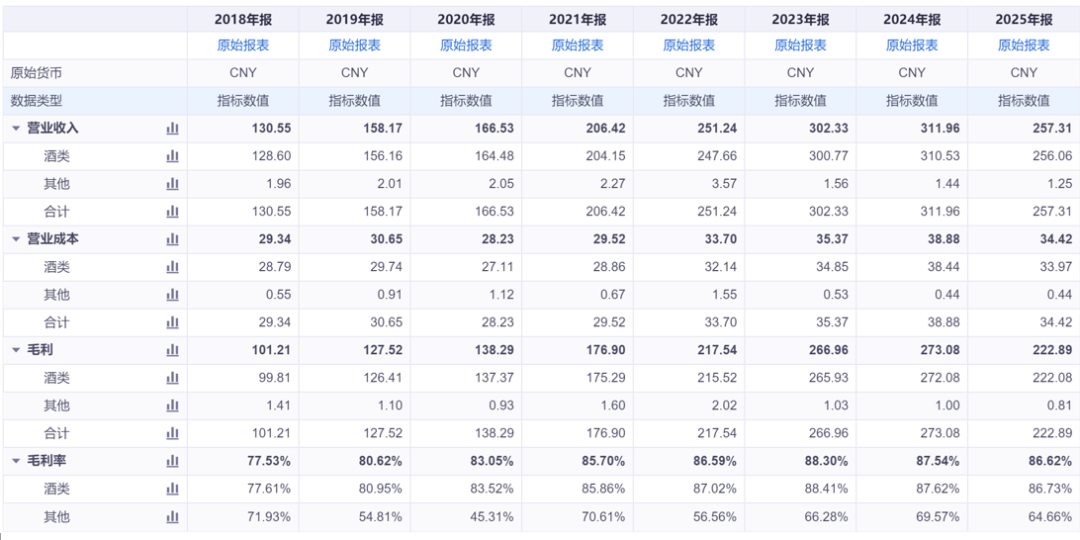
Task: Select the 2020年报 column header
Action: 466,19
